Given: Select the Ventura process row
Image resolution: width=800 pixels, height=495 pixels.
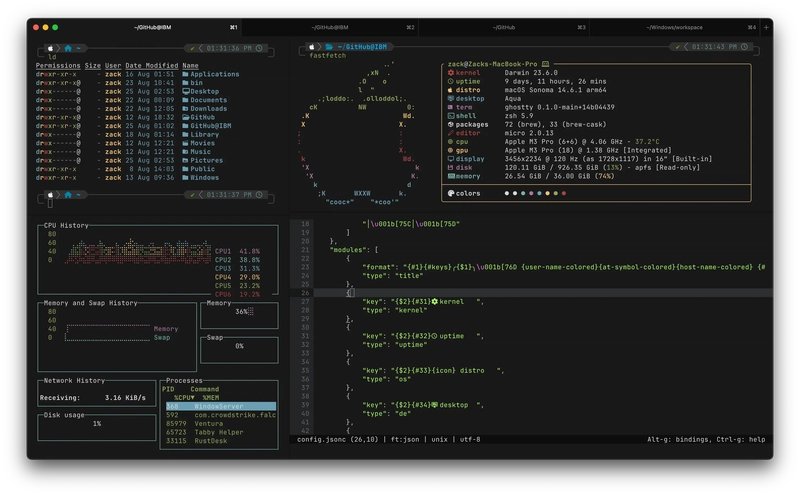Looking at the screenshot, I should [221, 424].
